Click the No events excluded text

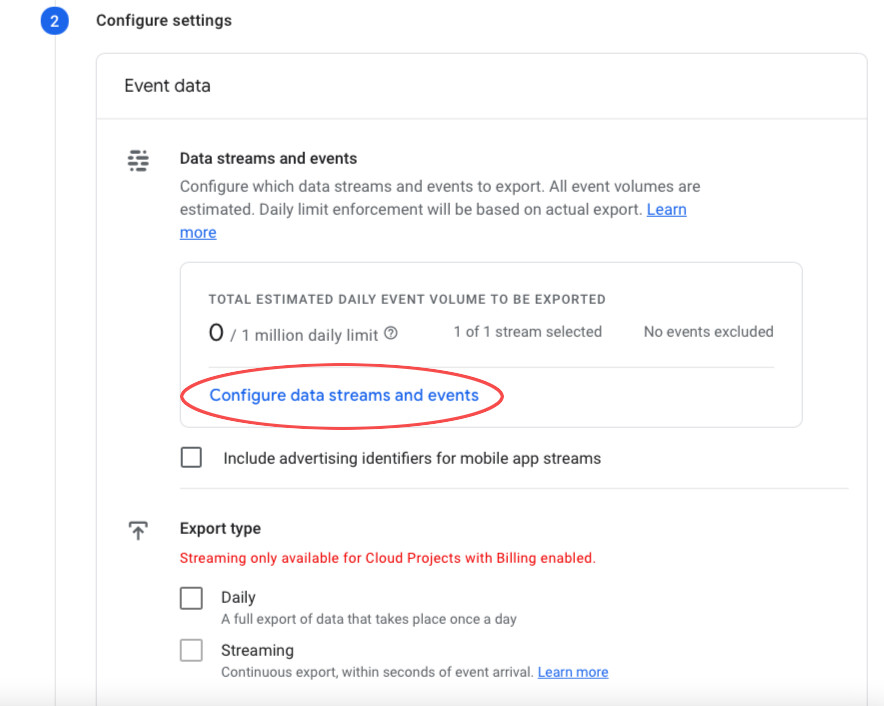709,332
